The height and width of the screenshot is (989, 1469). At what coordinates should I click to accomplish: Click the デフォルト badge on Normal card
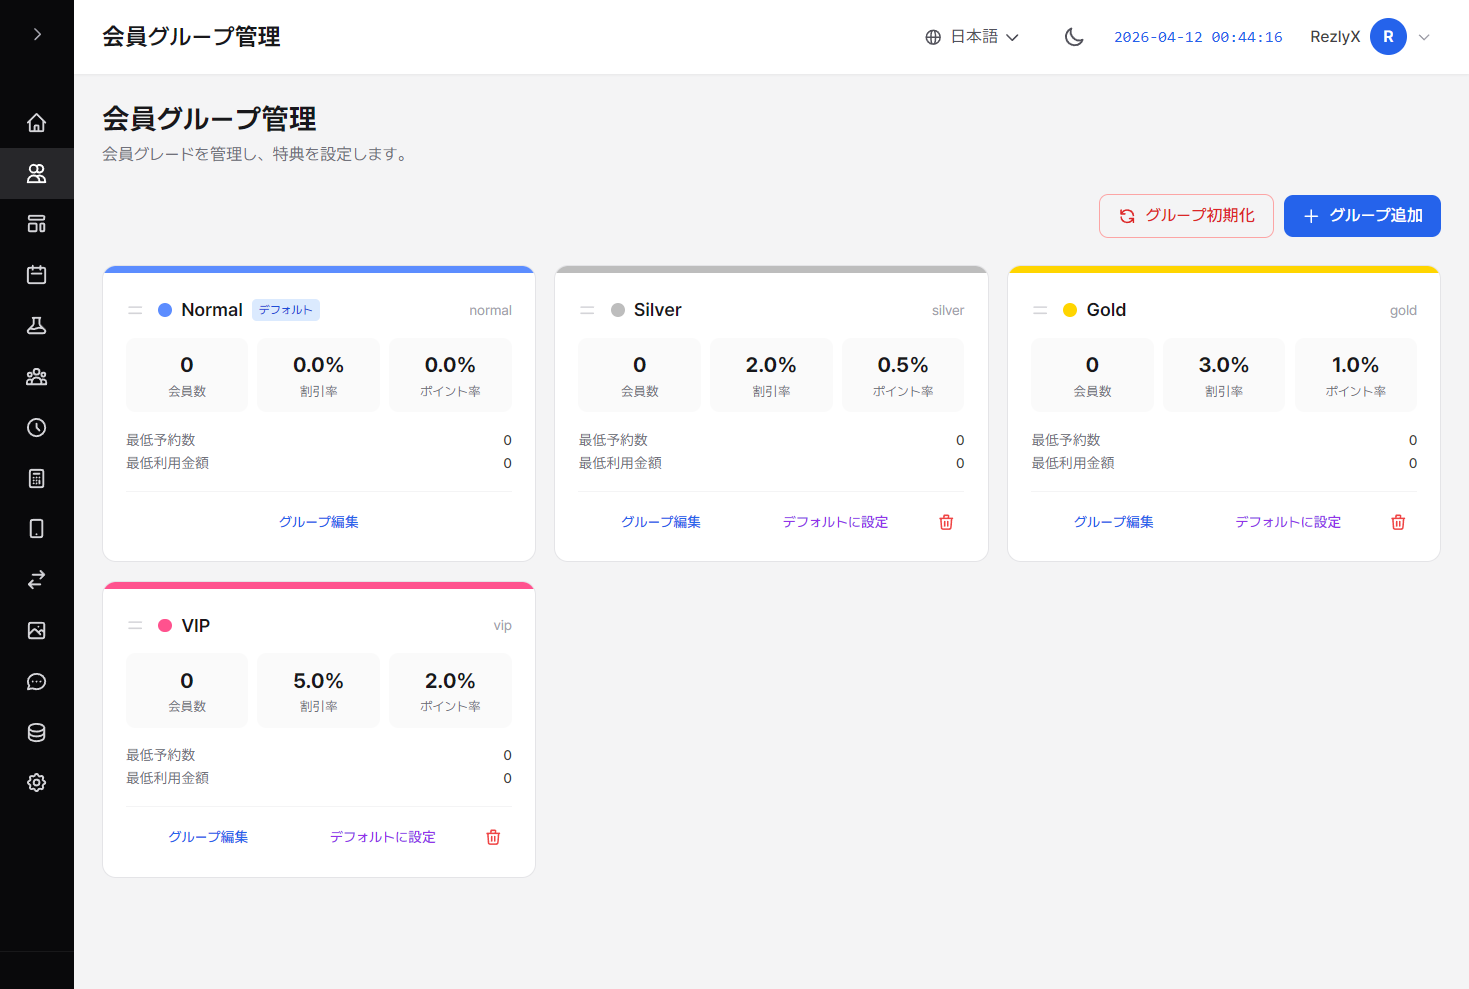point(286,310)
